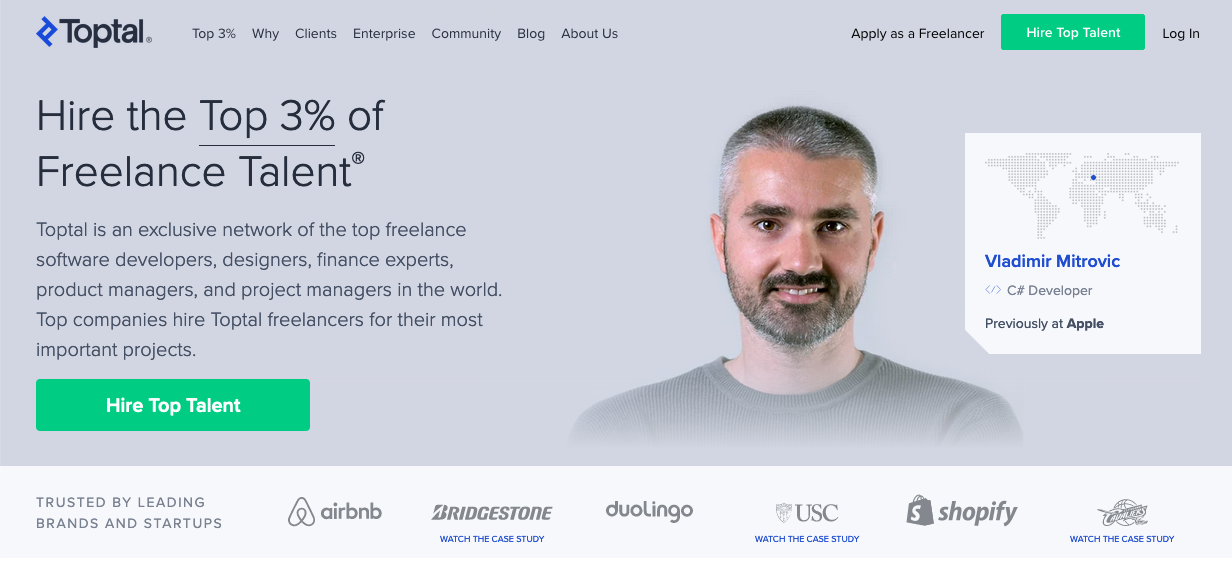Image resolution: width=1232 pixels, height=564 pixels.
Task: Navigate to About Us
Action: coord(589,33)
